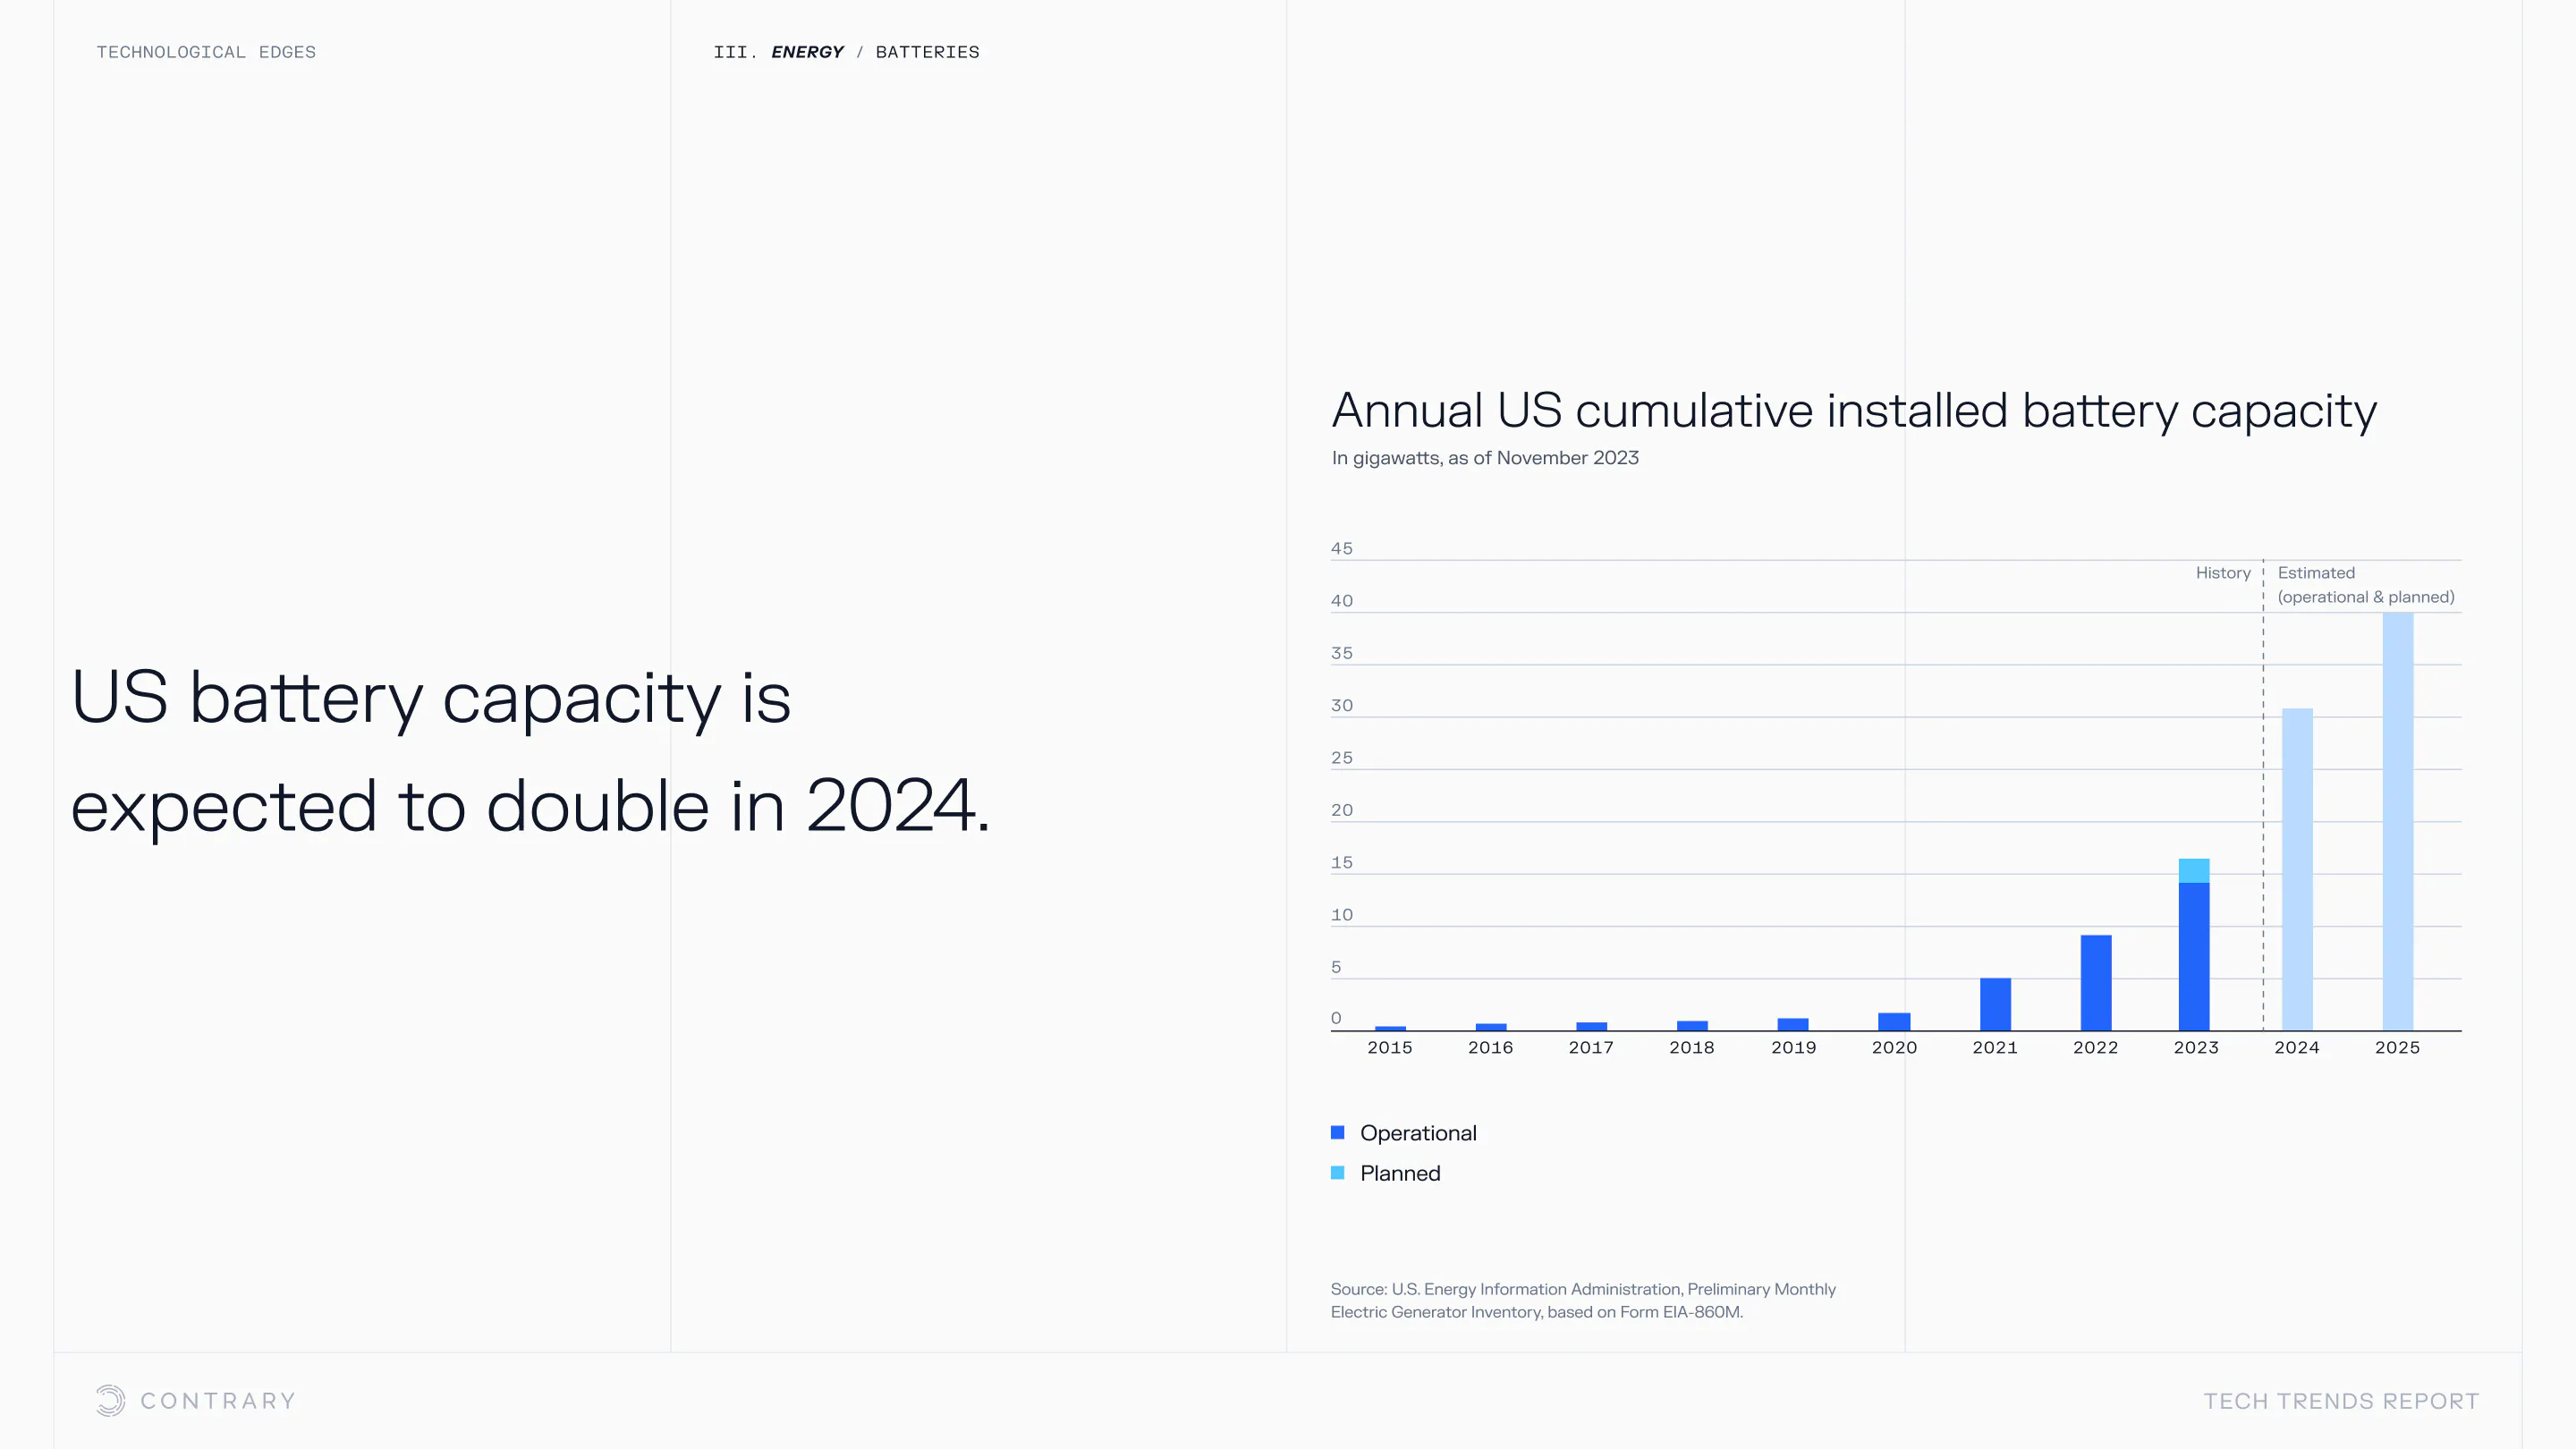This screenshot has width=2576, height=1449.
Task: Click the Planned legend cyan square
Action: 1337,1172
